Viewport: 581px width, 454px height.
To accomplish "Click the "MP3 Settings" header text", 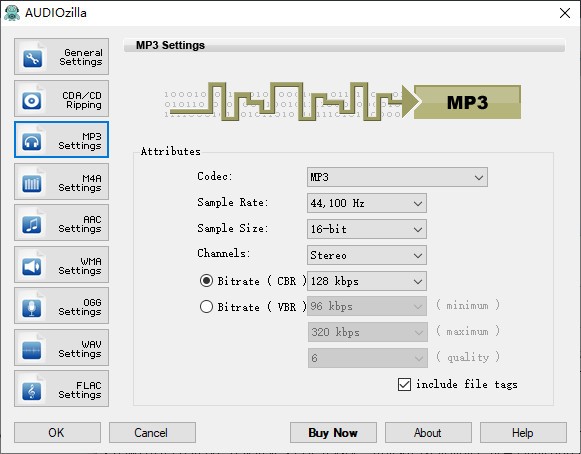I will (x=170, y=45).
